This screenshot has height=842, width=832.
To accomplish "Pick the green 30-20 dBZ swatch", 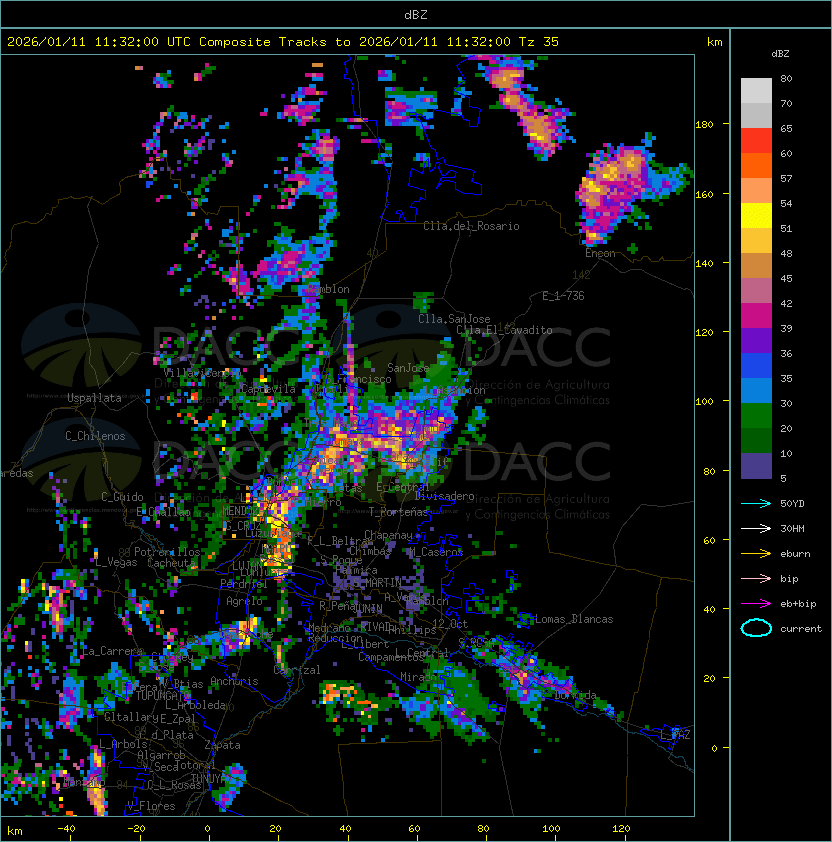I will (x=756, y=416).
